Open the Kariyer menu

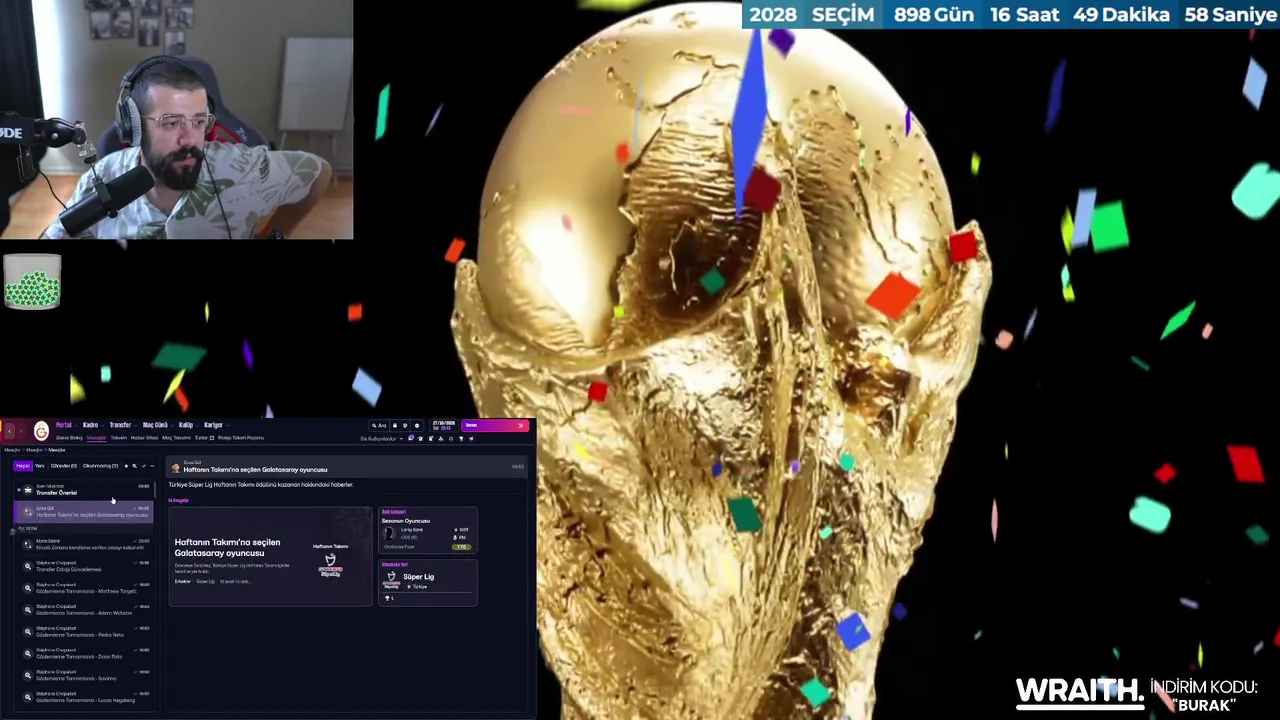(213, 425)
